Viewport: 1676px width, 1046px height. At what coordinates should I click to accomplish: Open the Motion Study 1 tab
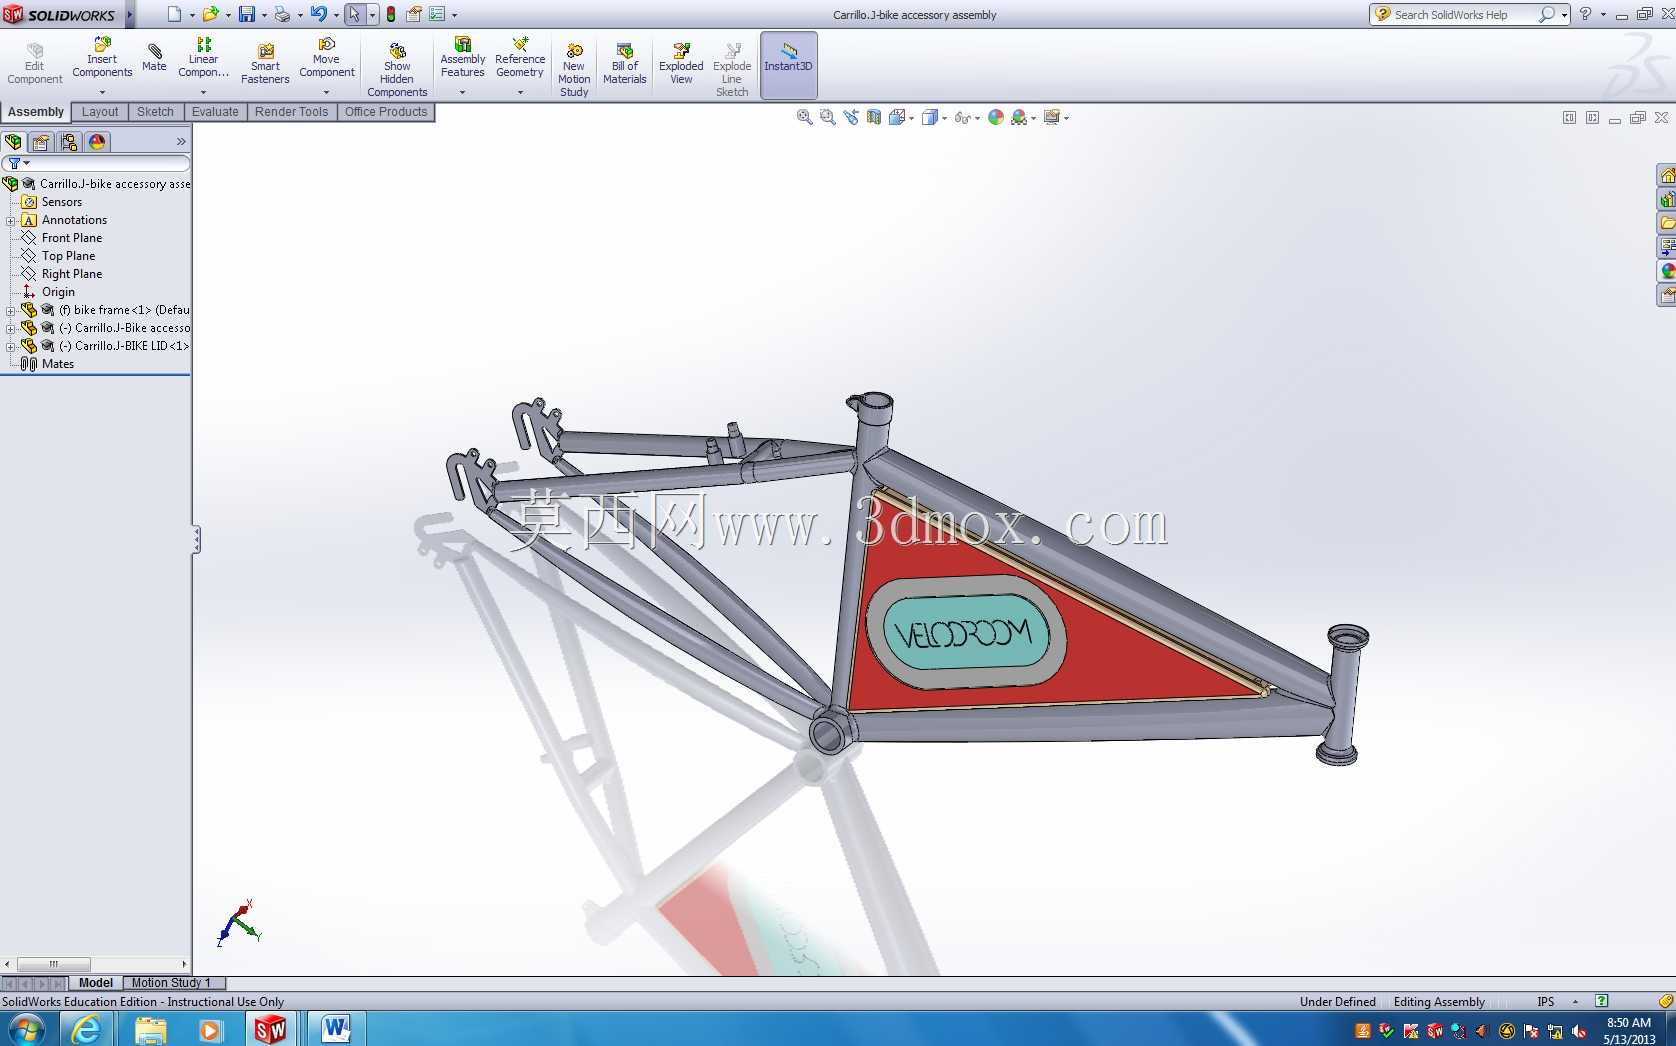coord(171,983)
